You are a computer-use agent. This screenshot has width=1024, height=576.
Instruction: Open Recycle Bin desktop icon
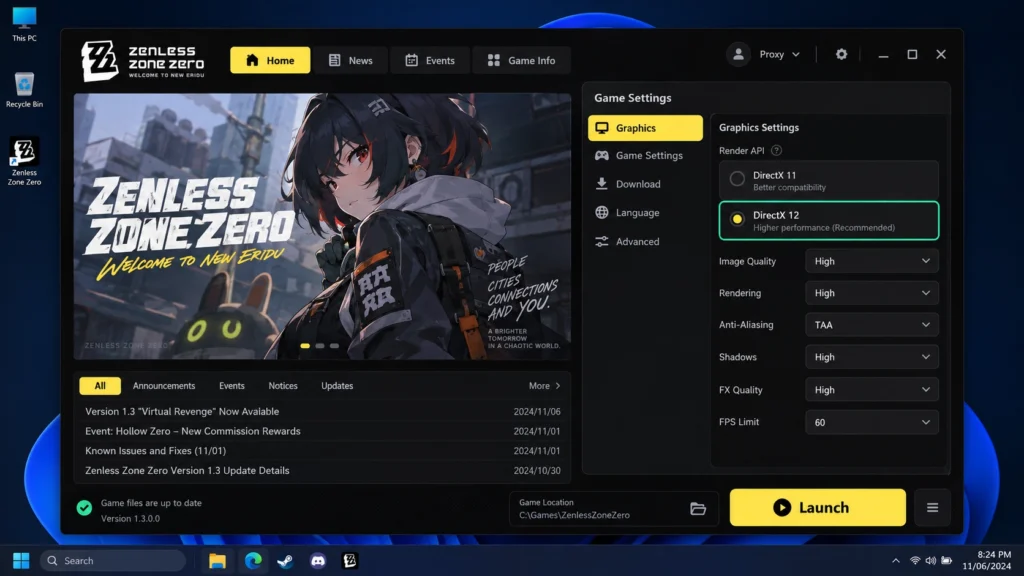[24, 90]
